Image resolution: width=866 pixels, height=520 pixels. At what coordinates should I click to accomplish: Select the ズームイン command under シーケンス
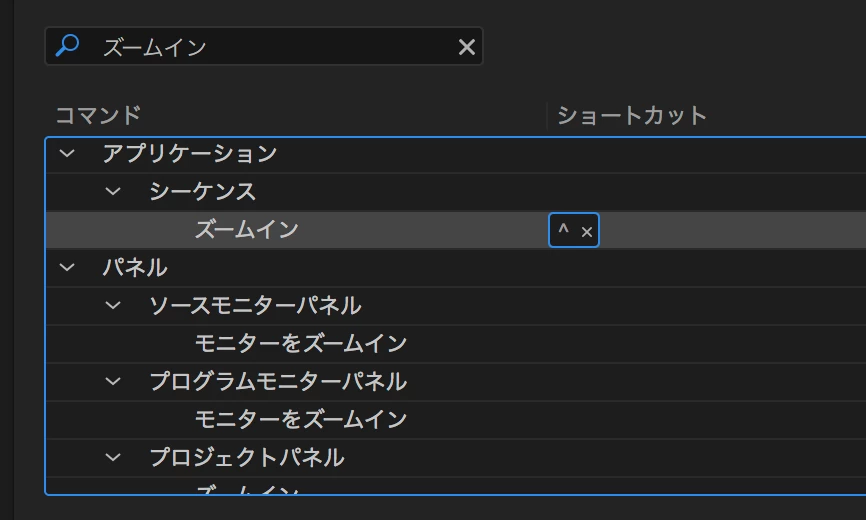246,230
